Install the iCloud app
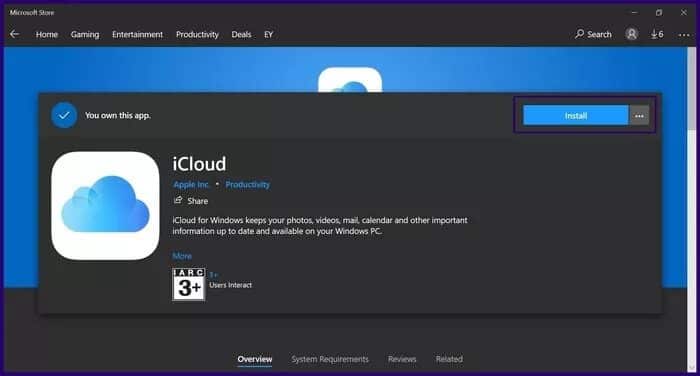The image size is (700, 376). [x=576, y=116]
